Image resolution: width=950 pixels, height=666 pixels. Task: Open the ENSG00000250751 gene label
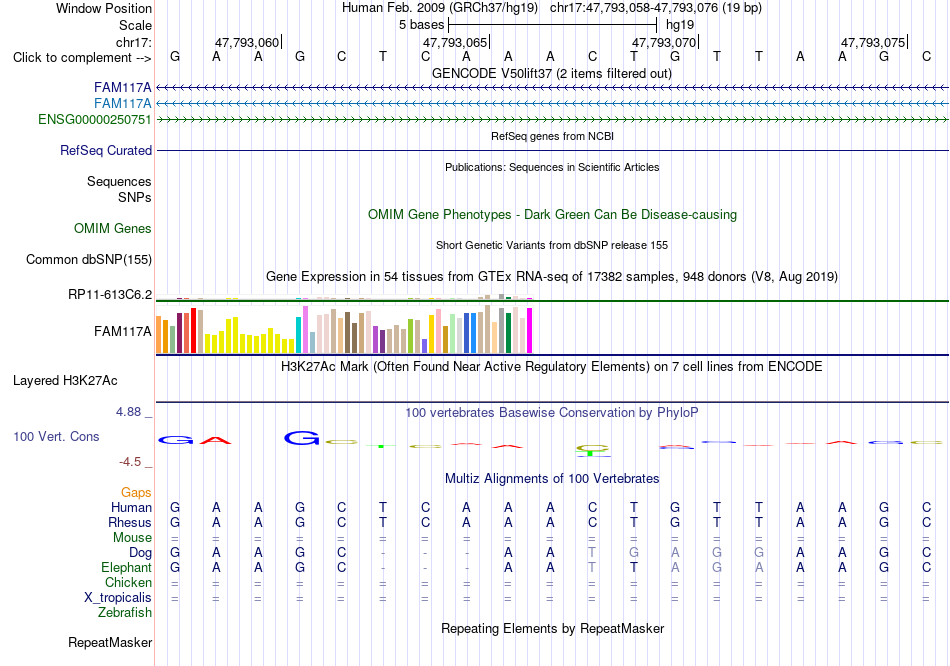coord(95,119)
